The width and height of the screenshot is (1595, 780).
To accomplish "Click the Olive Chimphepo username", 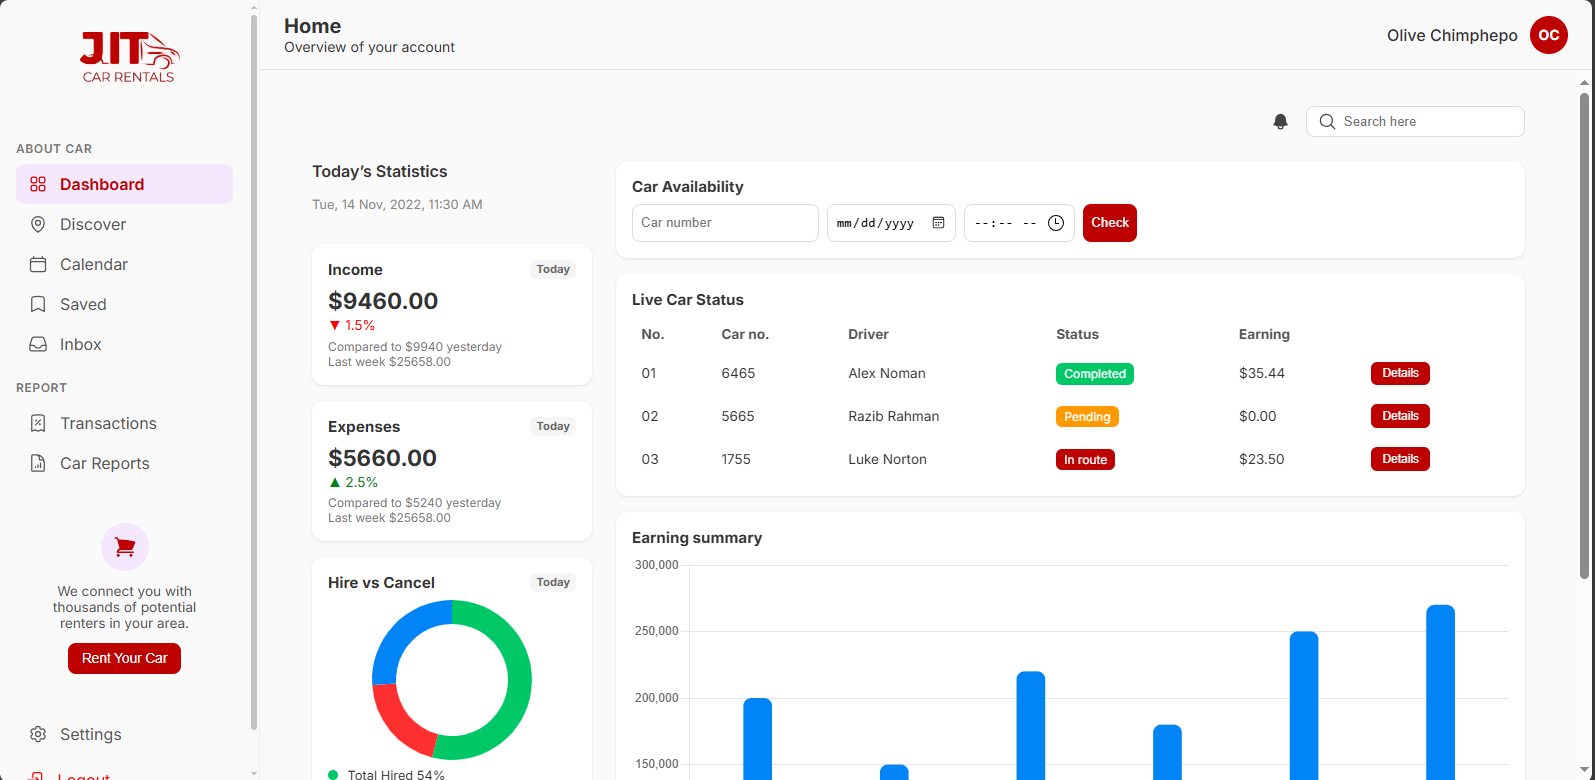I will 1452,35.
